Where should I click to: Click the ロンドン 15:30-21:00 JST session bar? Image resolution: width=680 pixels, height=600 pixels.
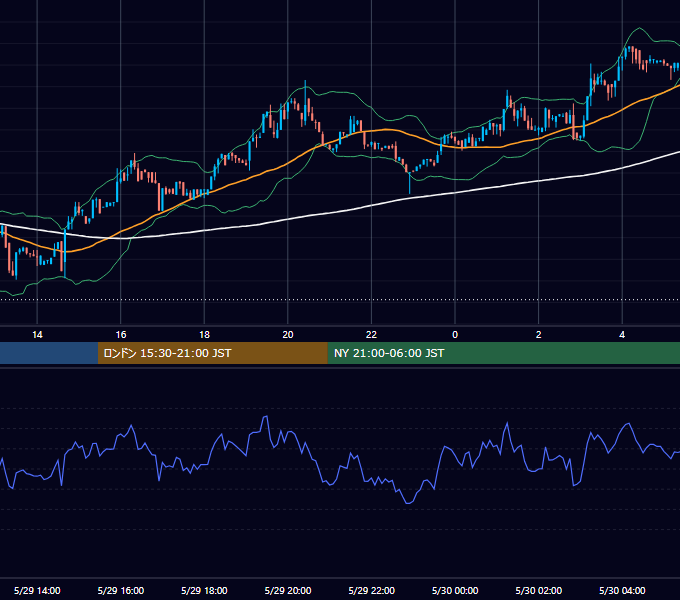point(212,353)
